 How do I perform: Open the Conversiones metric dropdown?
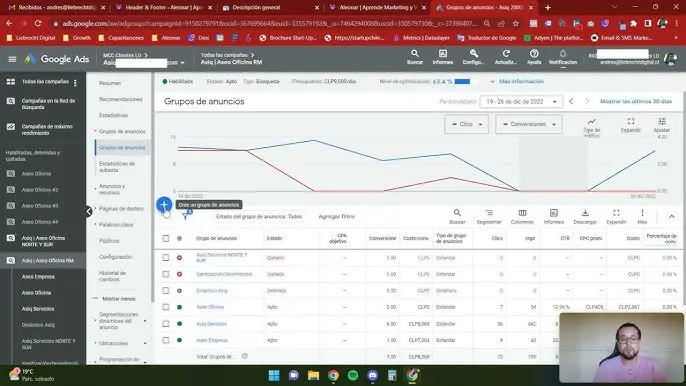(x=529, y=124)
